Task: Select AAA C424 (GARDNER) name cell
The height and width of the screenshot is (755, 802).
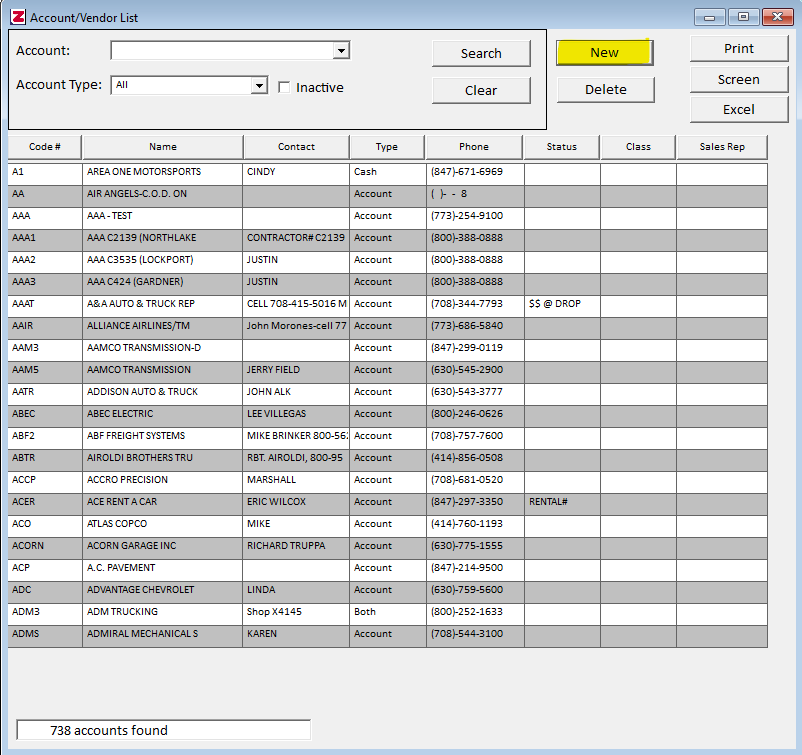Action: click(x=162, y=284)
